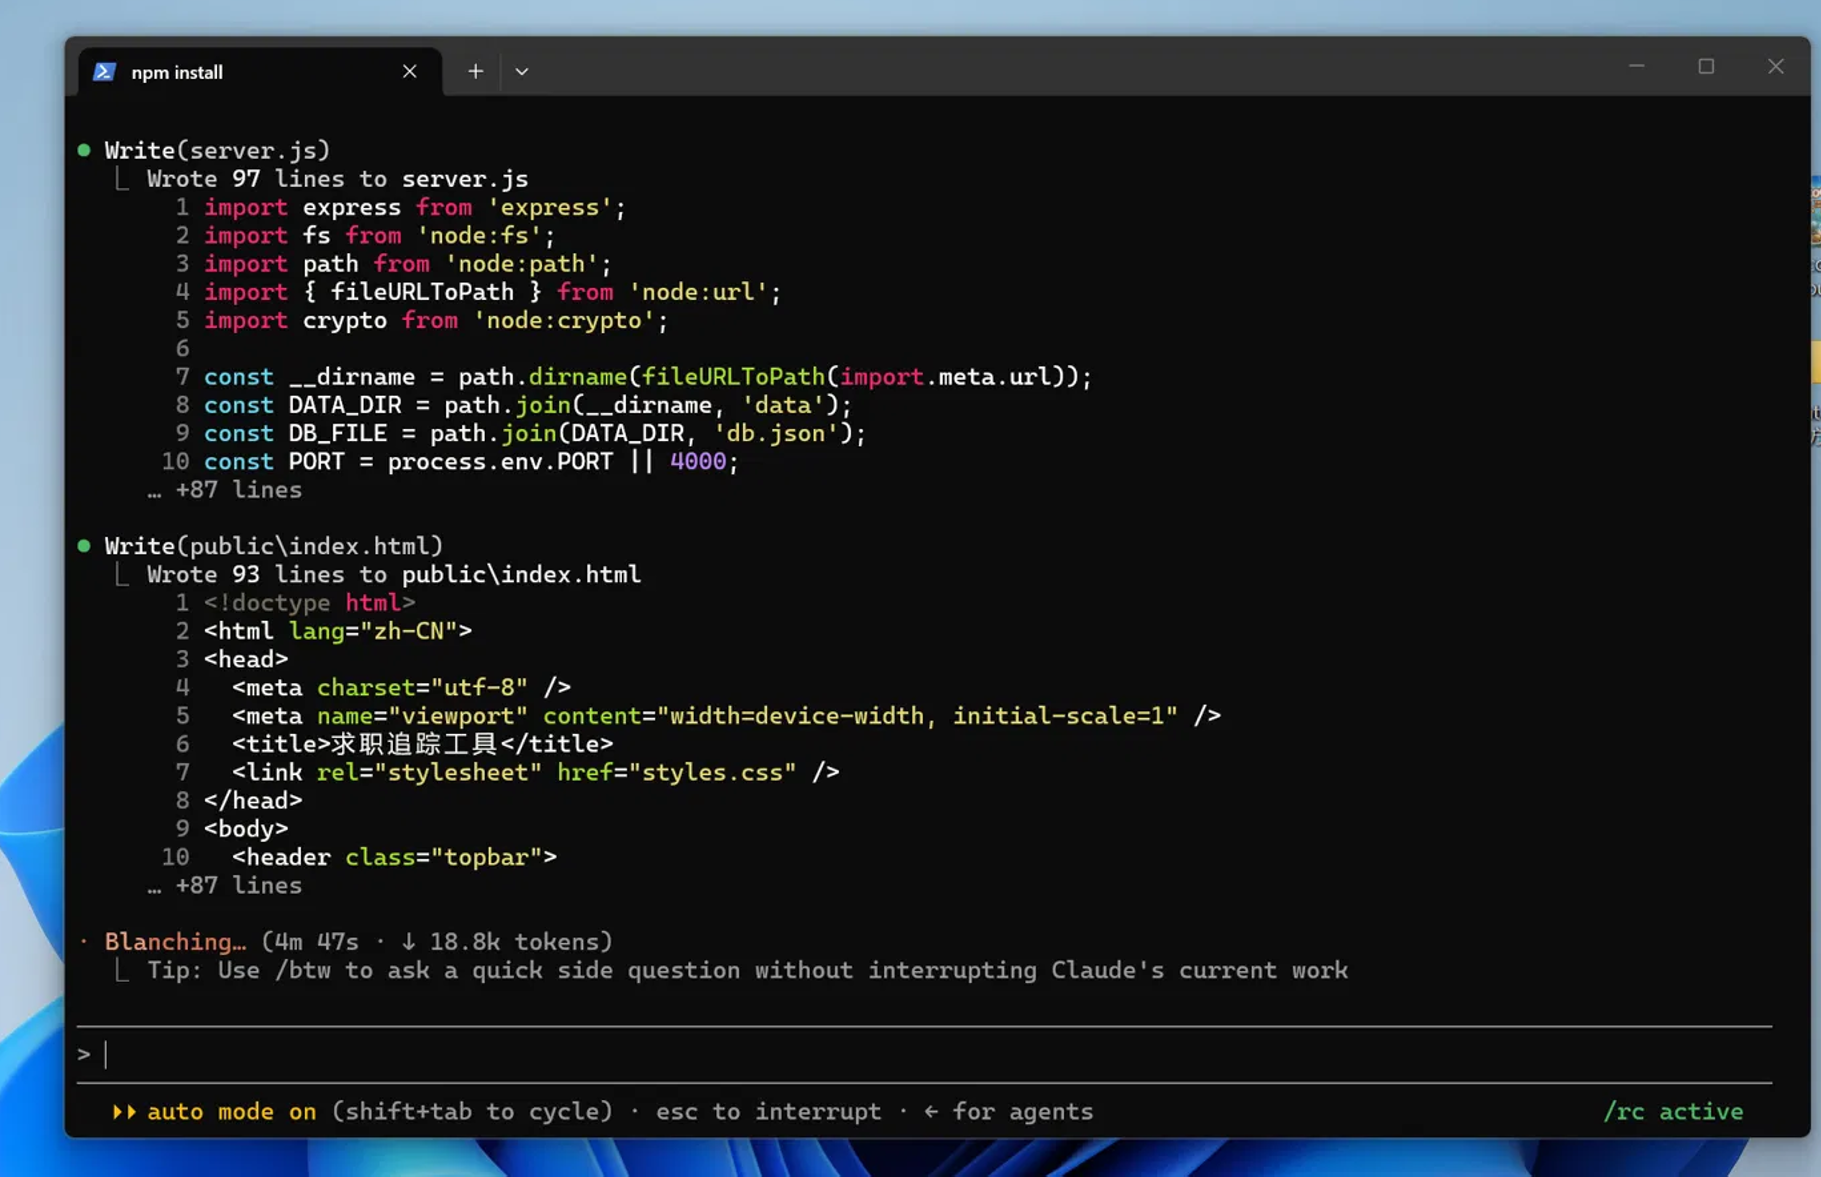Screen dimensions: 1821x1177
Task: Close the terminal window
Action: point(1776,66)
